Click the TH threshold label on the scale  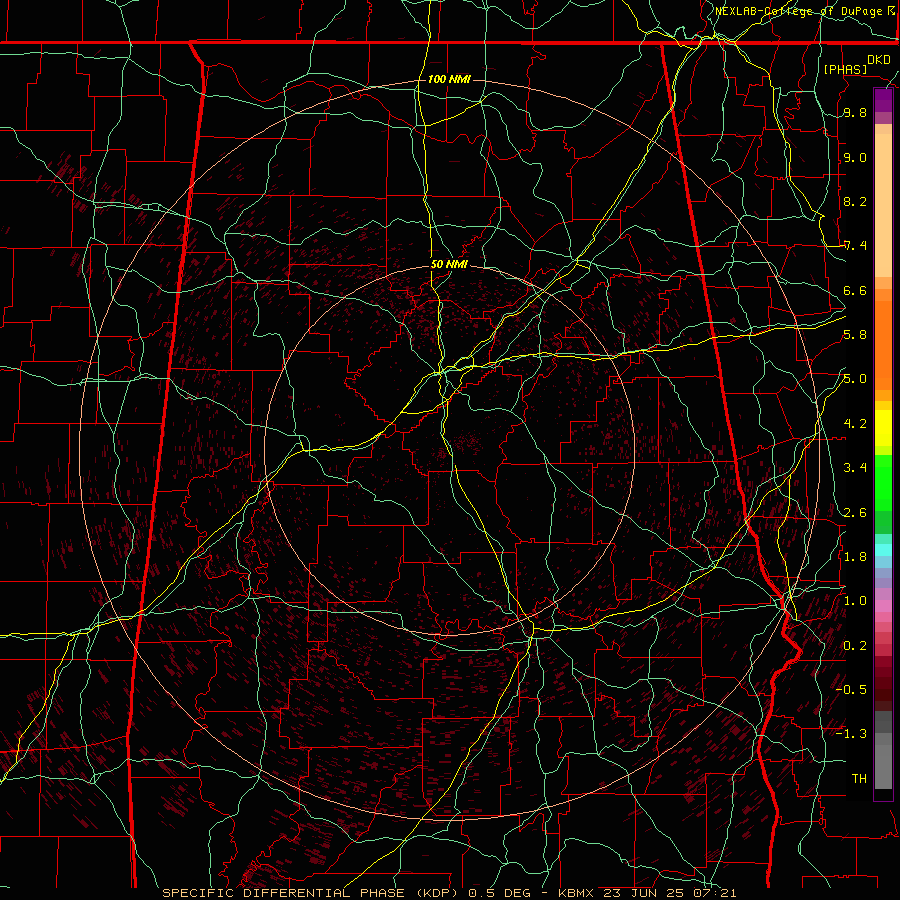(859, 779)
